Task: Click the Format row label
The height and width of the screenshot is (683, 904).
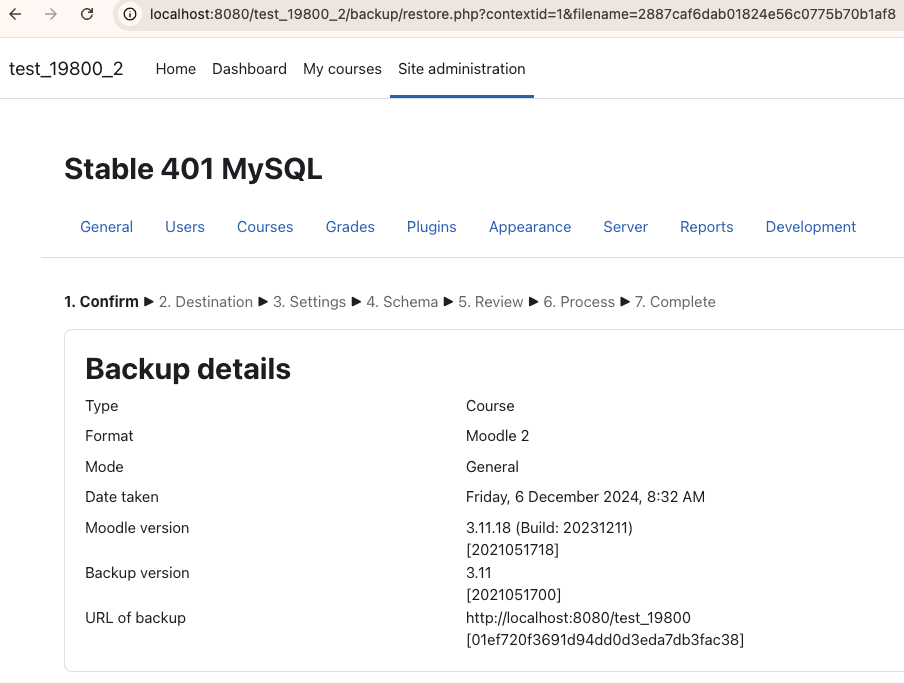Action: coord(109,436)
